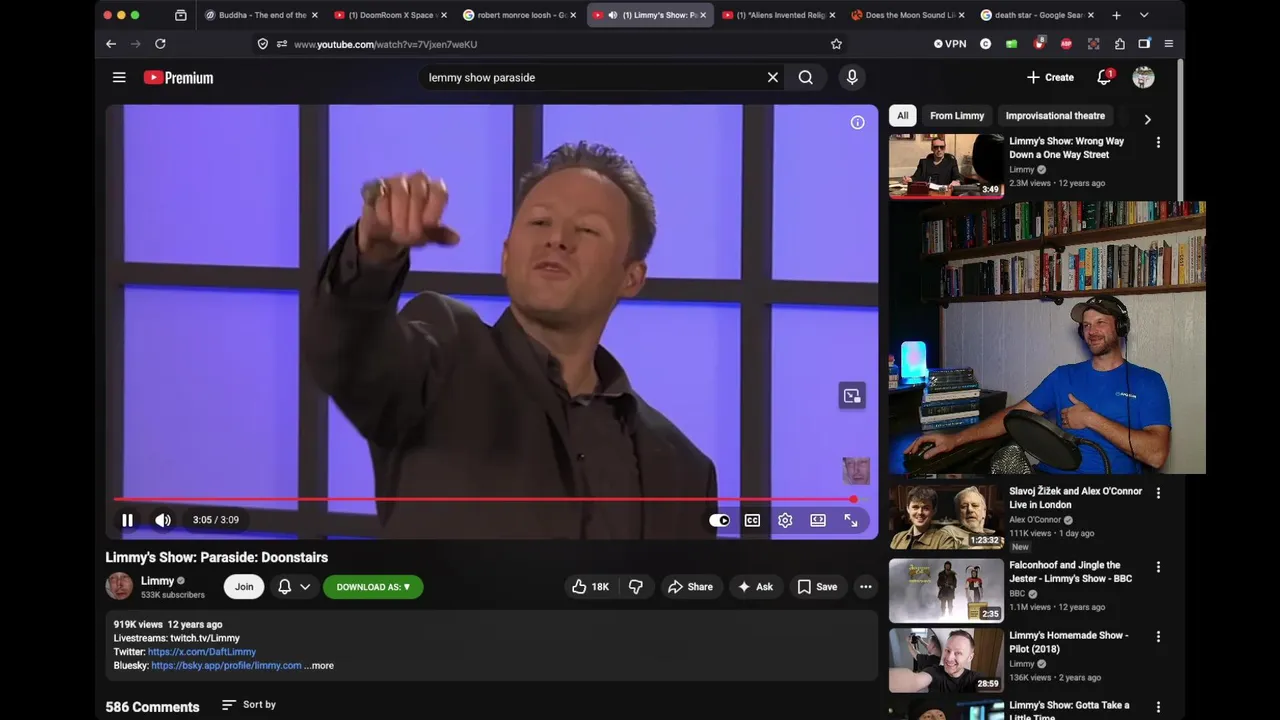This screenshot has width=1280, height=720.
Task: Open the YouTube guide hamburger menu
Action: [119, 77]
